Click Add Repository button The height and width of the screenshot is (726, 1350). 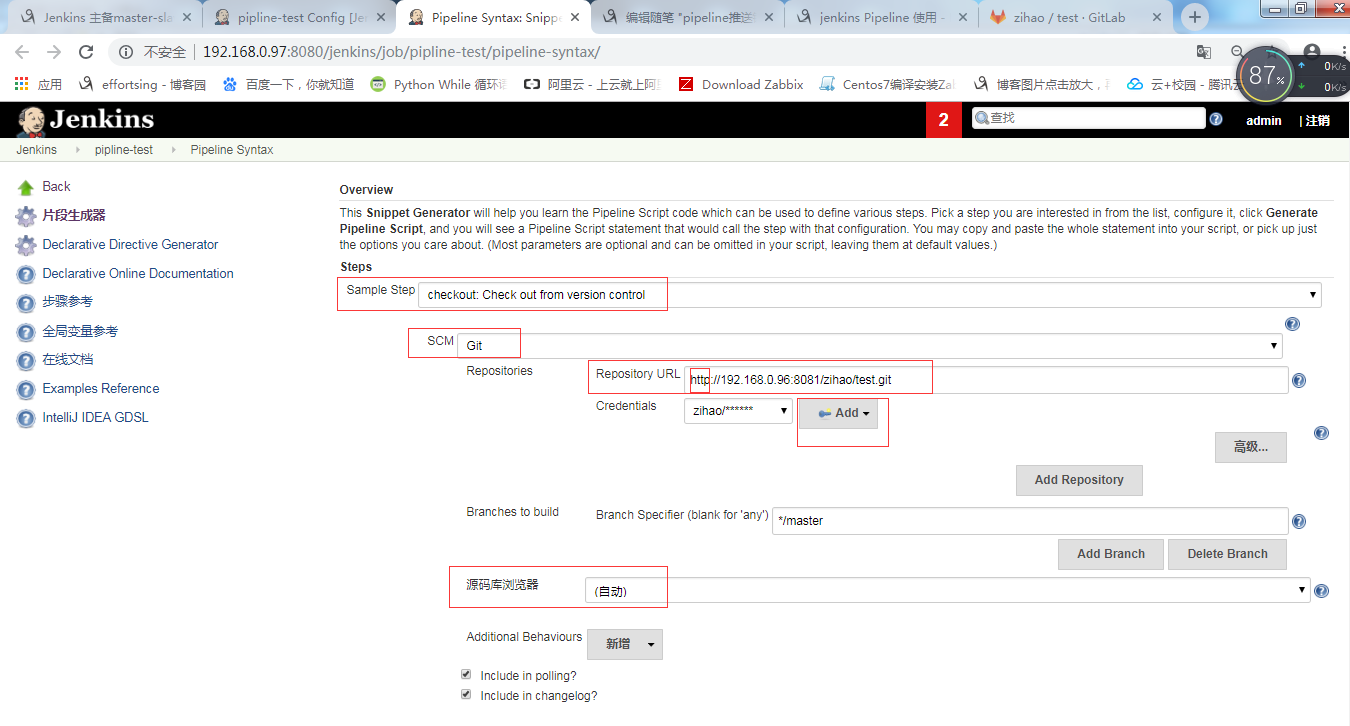(1079, 480)
